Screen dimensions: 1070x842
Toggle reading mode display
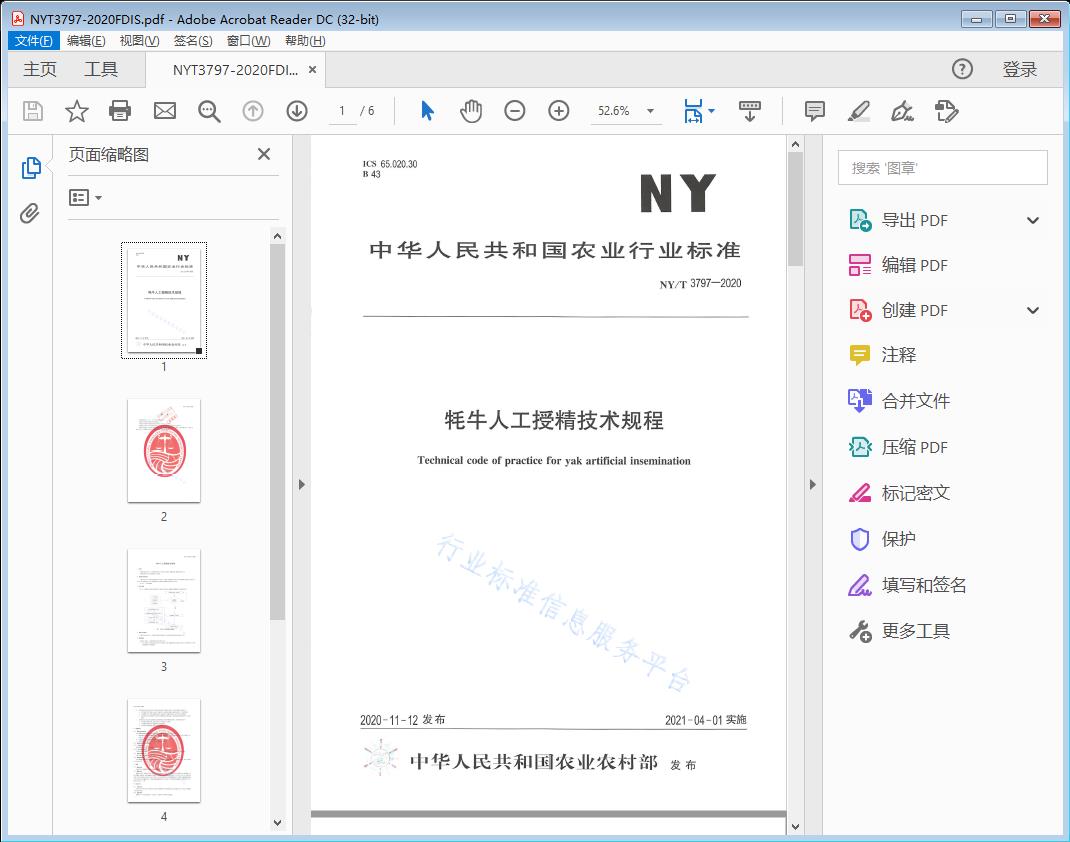(x=750, y=111)
